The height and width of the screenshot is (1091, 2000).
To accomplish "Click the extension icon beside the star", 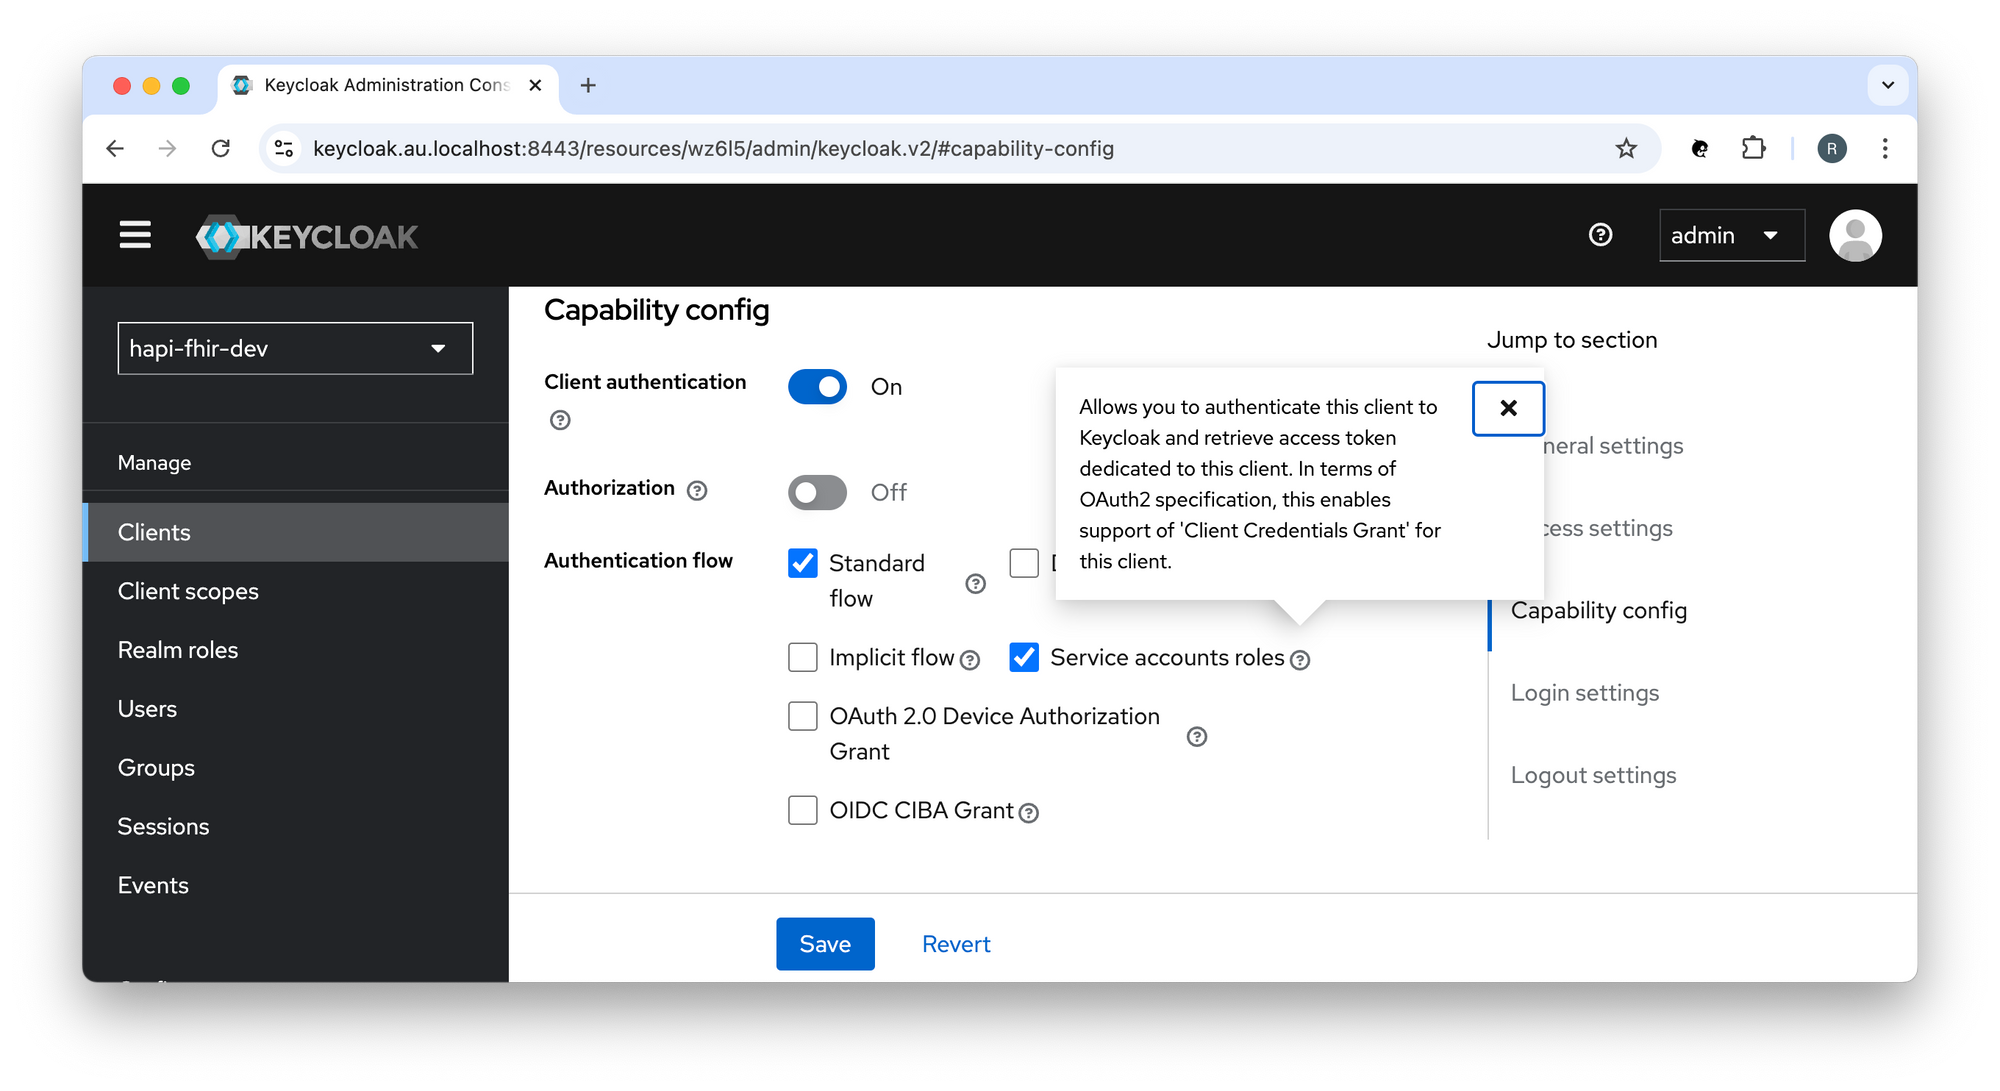I will pyautogui.click(x=1699, y=149).
